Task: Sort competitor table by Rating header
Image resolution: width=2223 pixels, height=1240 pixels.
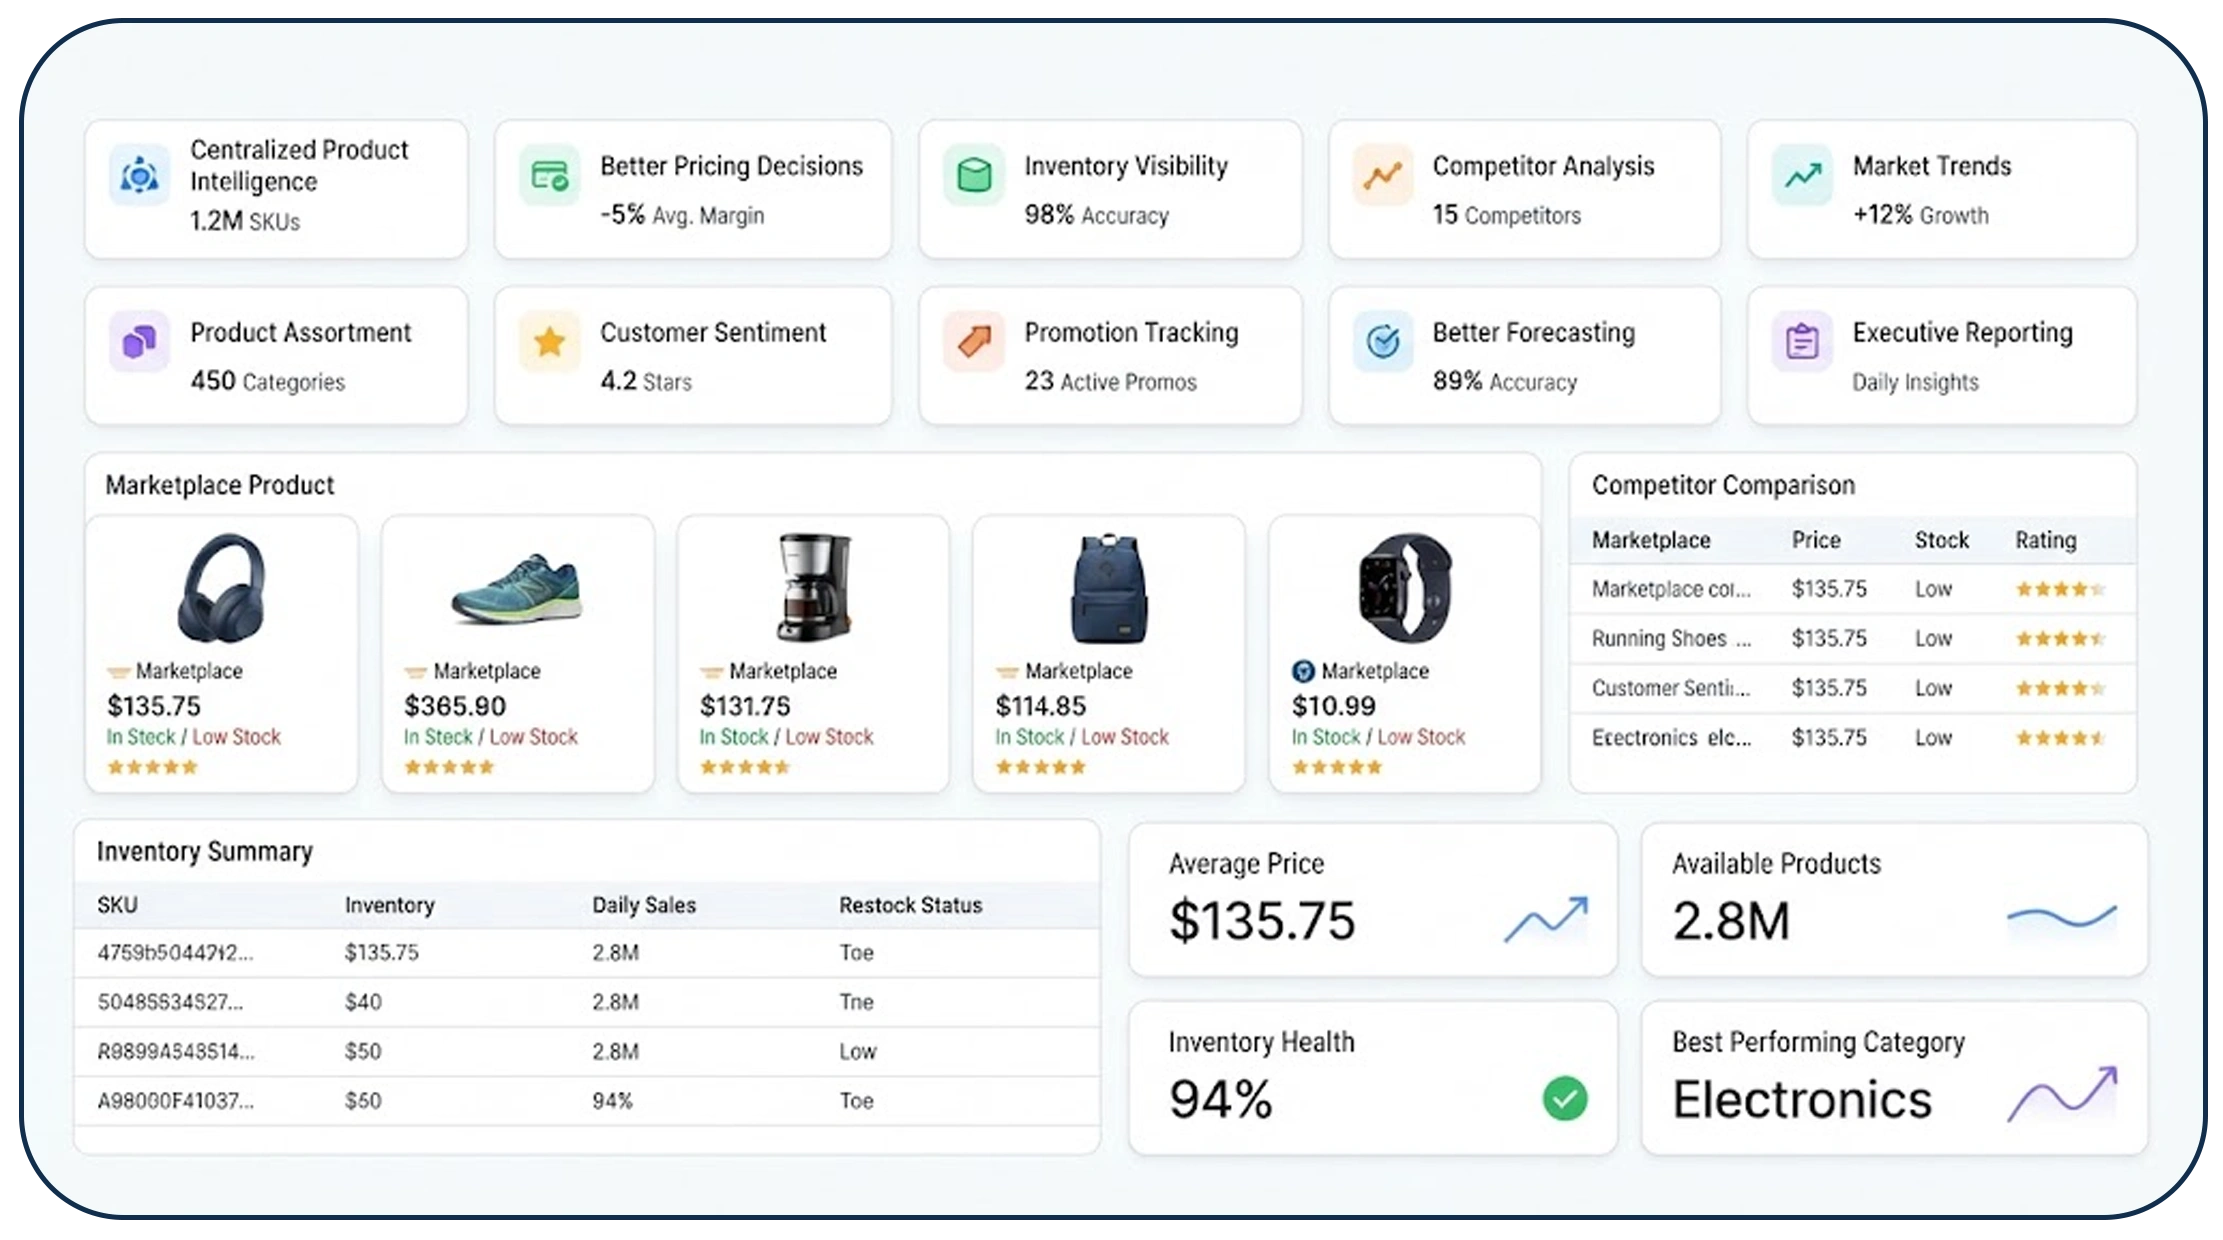Action: pyautogui.click(x=2045, y=540)
